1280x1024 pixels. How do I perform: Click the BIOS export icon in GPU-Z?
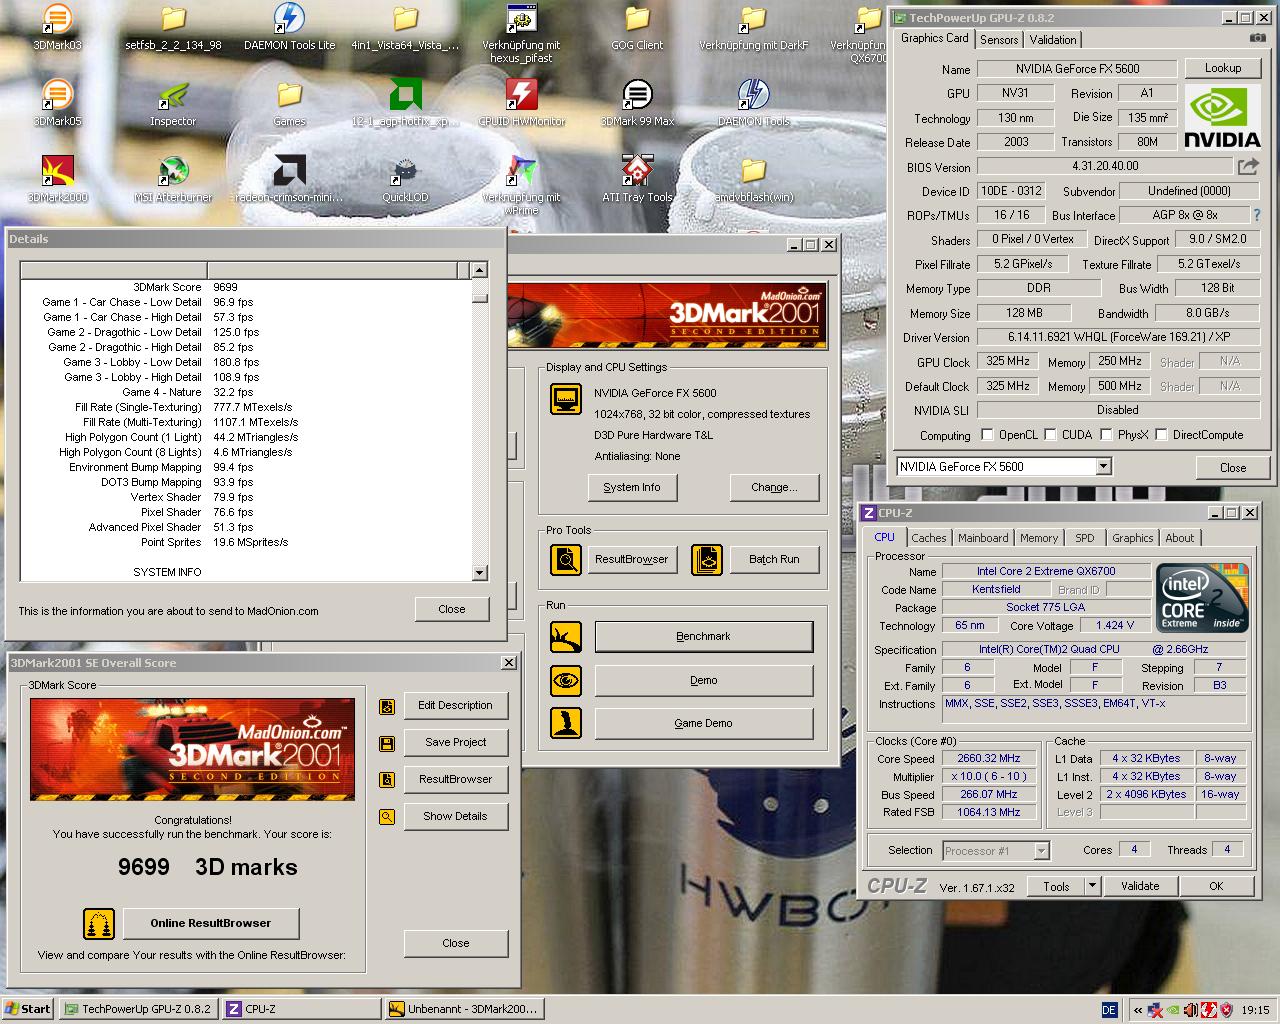pos(1248,166)
